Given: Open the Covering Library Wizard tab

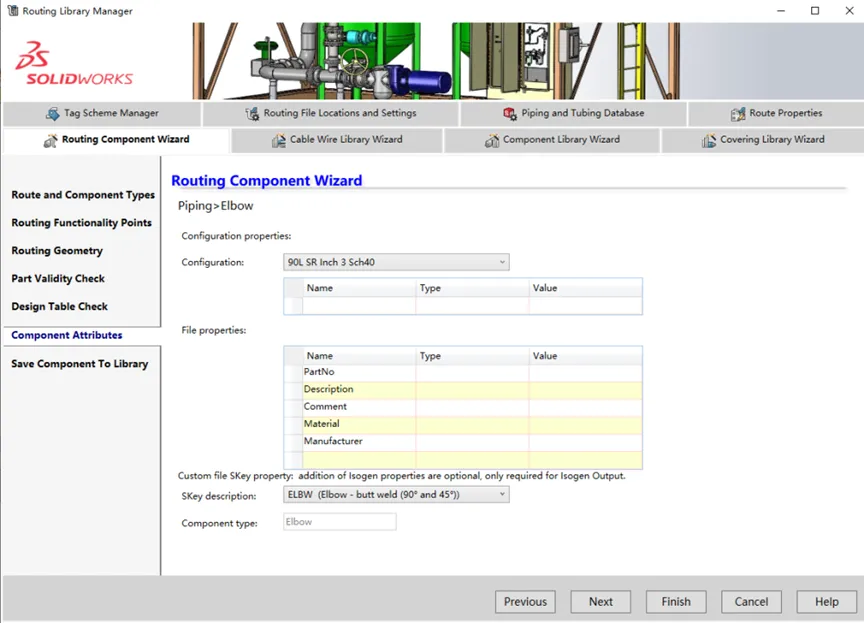Looking at the screenshot, I should click(763, 140).
